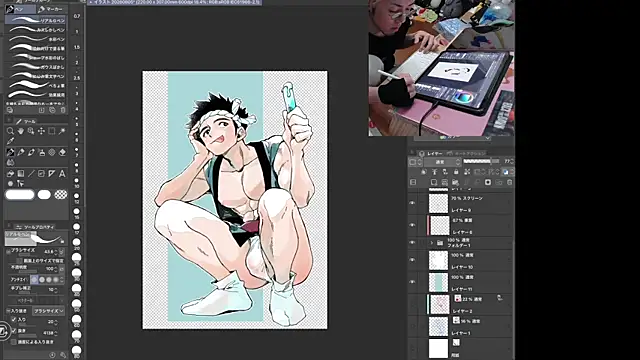Hide layer 8 with eye icon
The width and height of the screenshot is (640, 360).
(412, 225)
